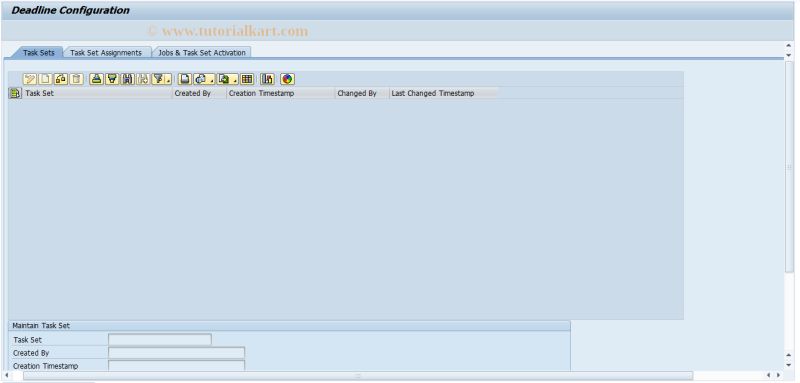The height and width of the screenshot is (383, 800).
Task: Open the Views dropdown arrow
Action: [x=211, y=79]
